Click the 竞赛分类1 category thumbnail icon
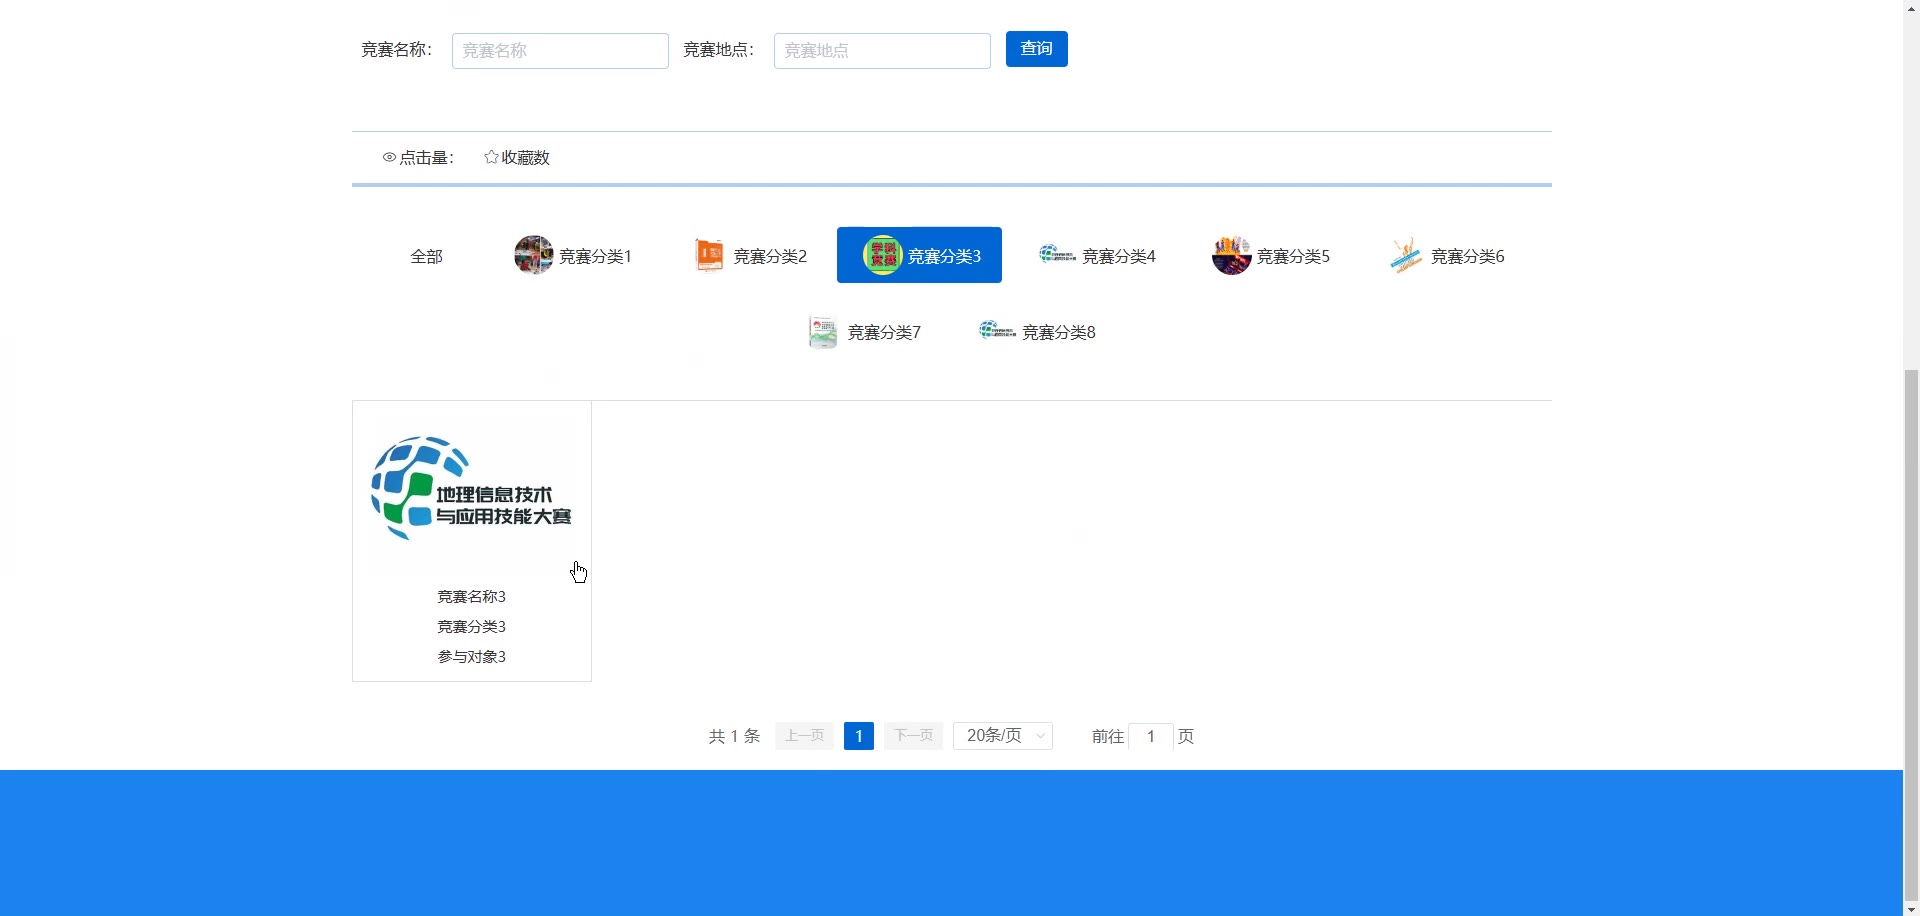 pos(533,255)
